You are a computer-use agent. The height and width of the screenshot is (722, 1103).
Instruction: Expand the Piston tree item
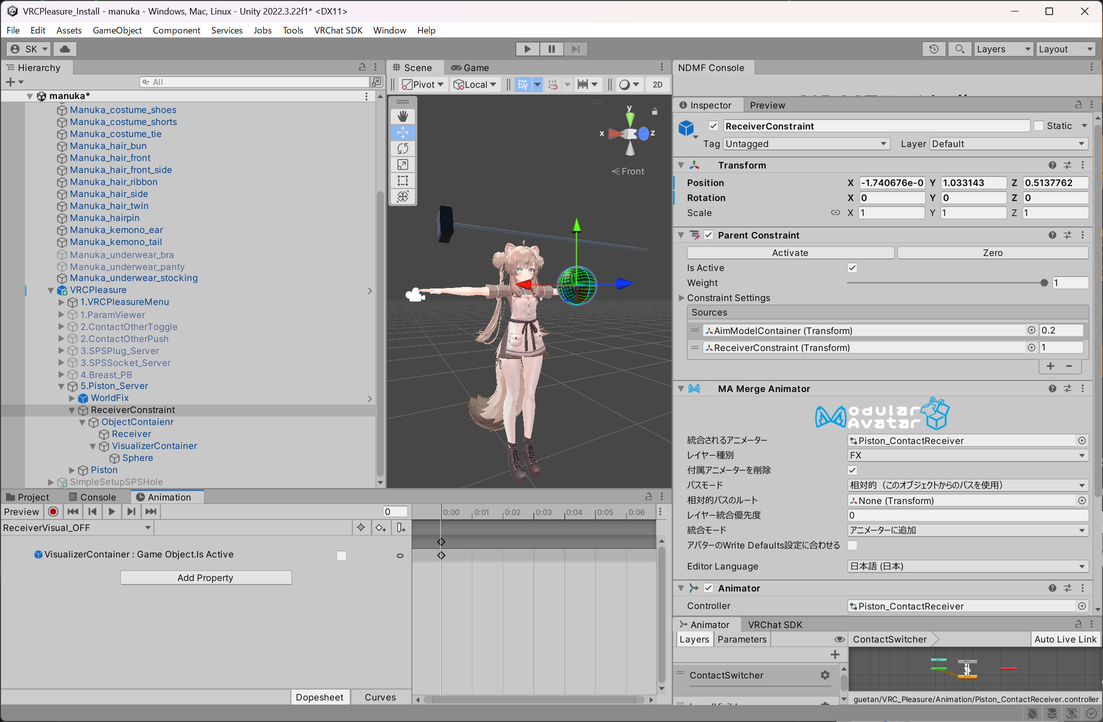pyautogui.click(x=72, y=470)
